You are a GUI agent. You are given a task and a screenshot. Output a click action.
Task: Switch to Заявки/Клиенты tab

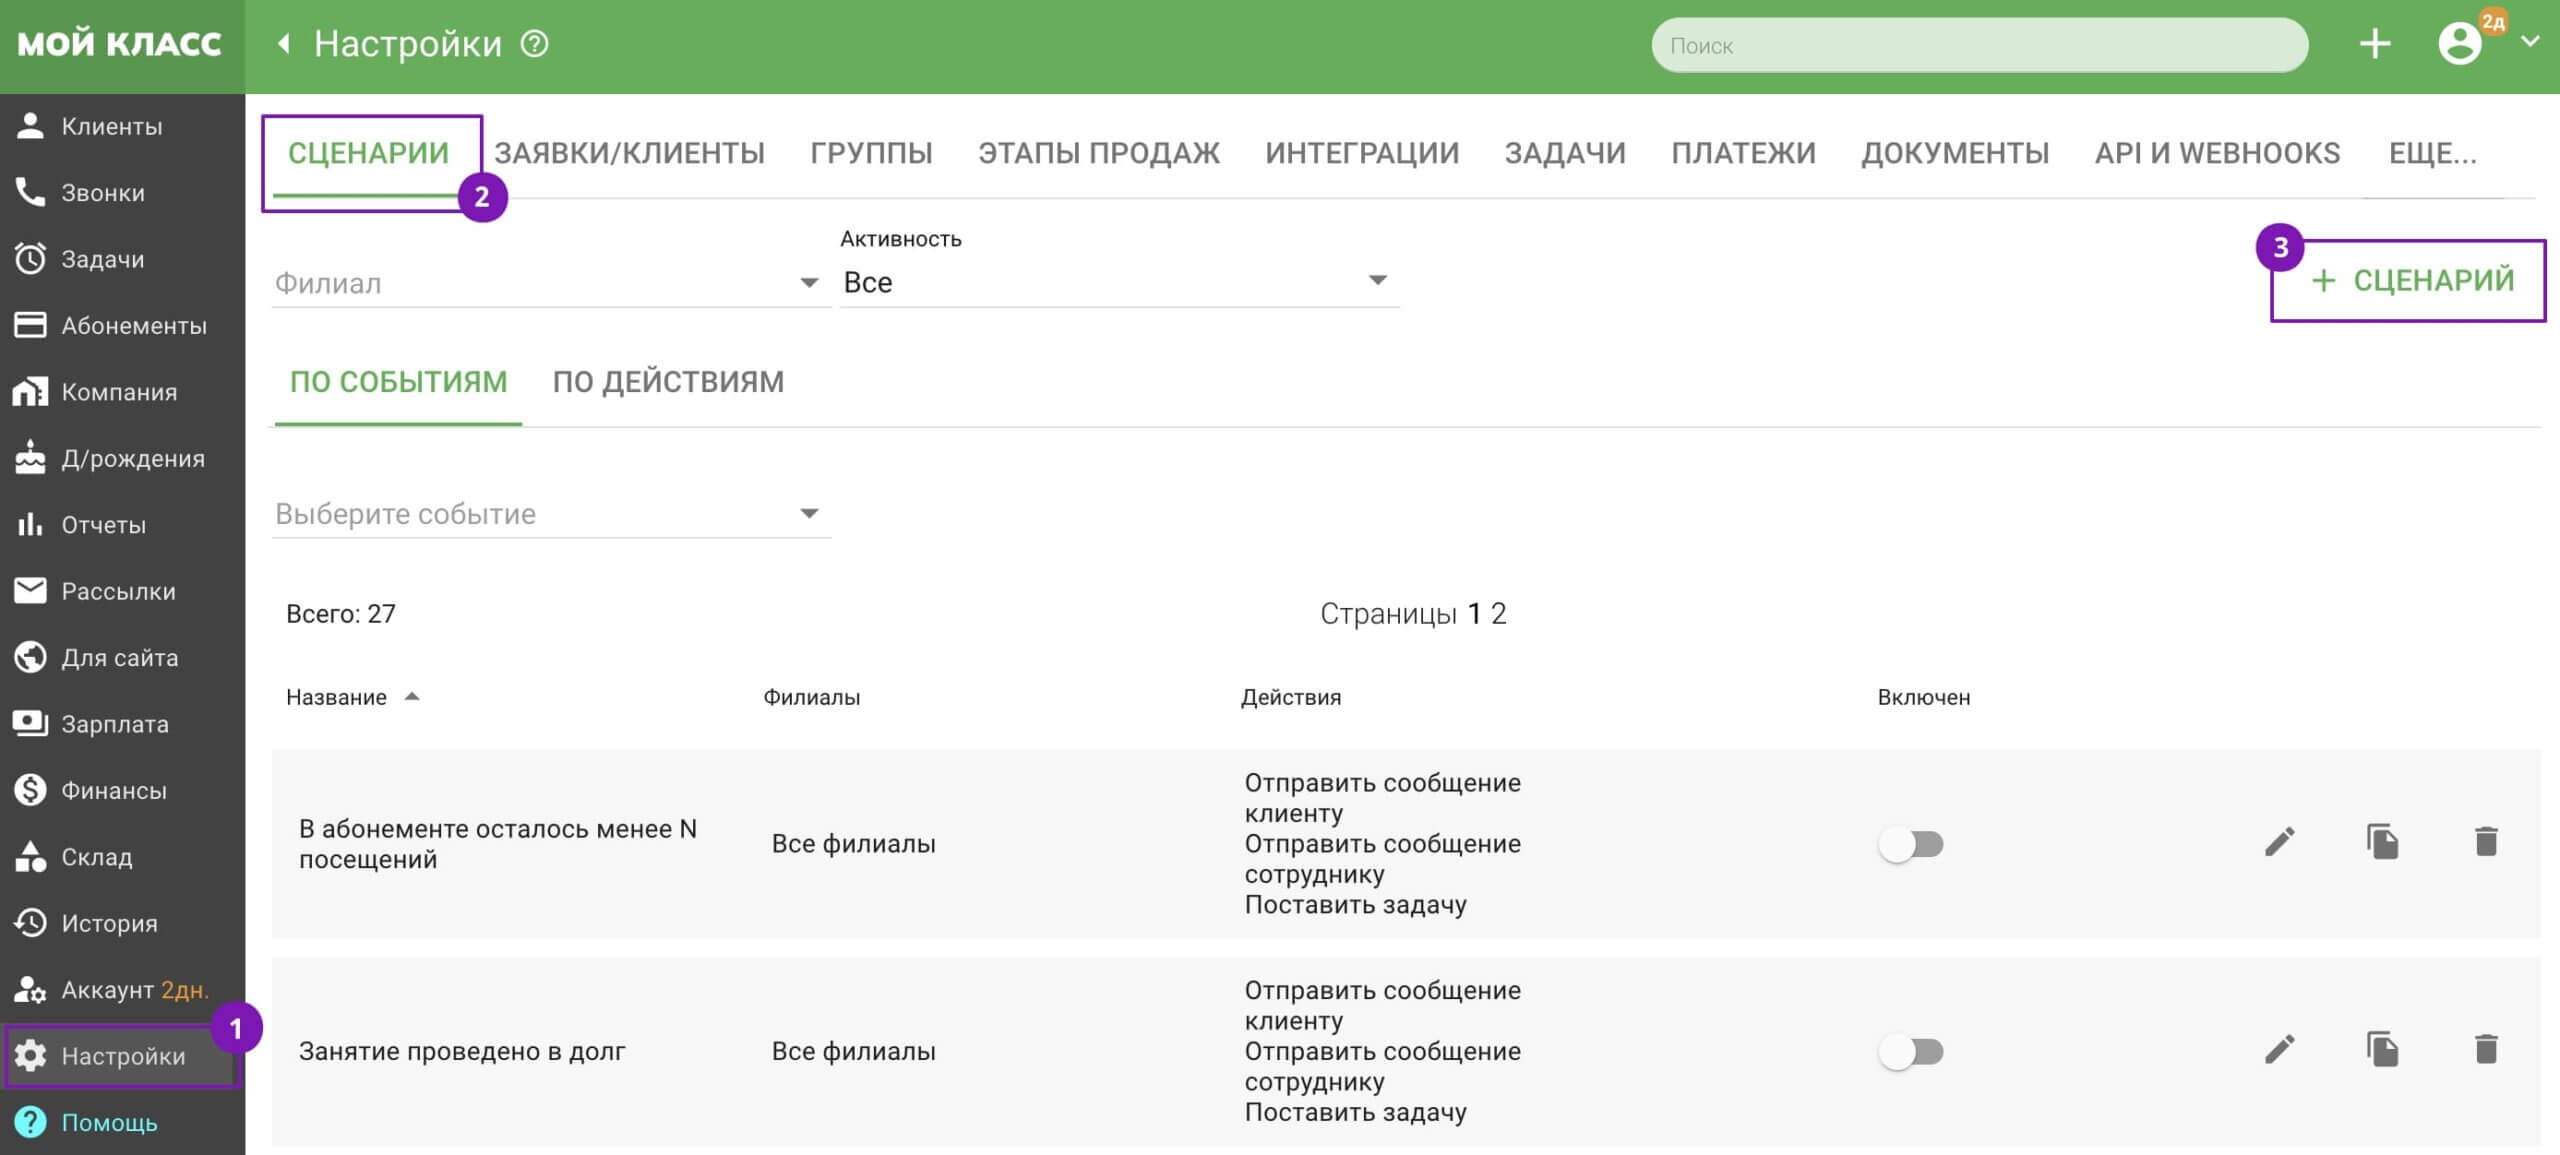coord(629,153)
